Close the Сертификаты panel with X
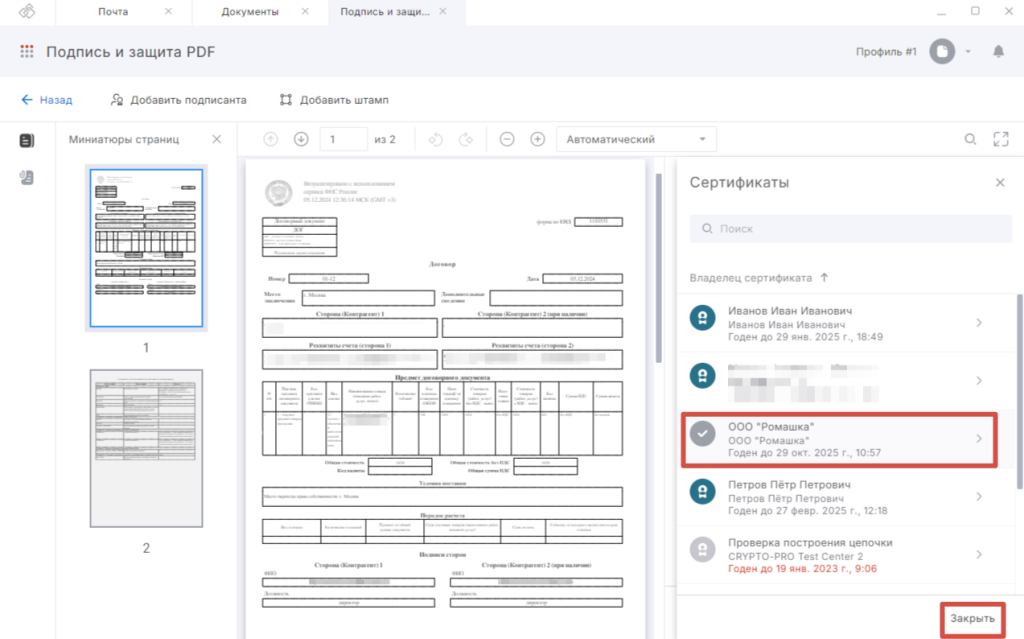Viewport: 1024px width, 639px height. 1000,182
